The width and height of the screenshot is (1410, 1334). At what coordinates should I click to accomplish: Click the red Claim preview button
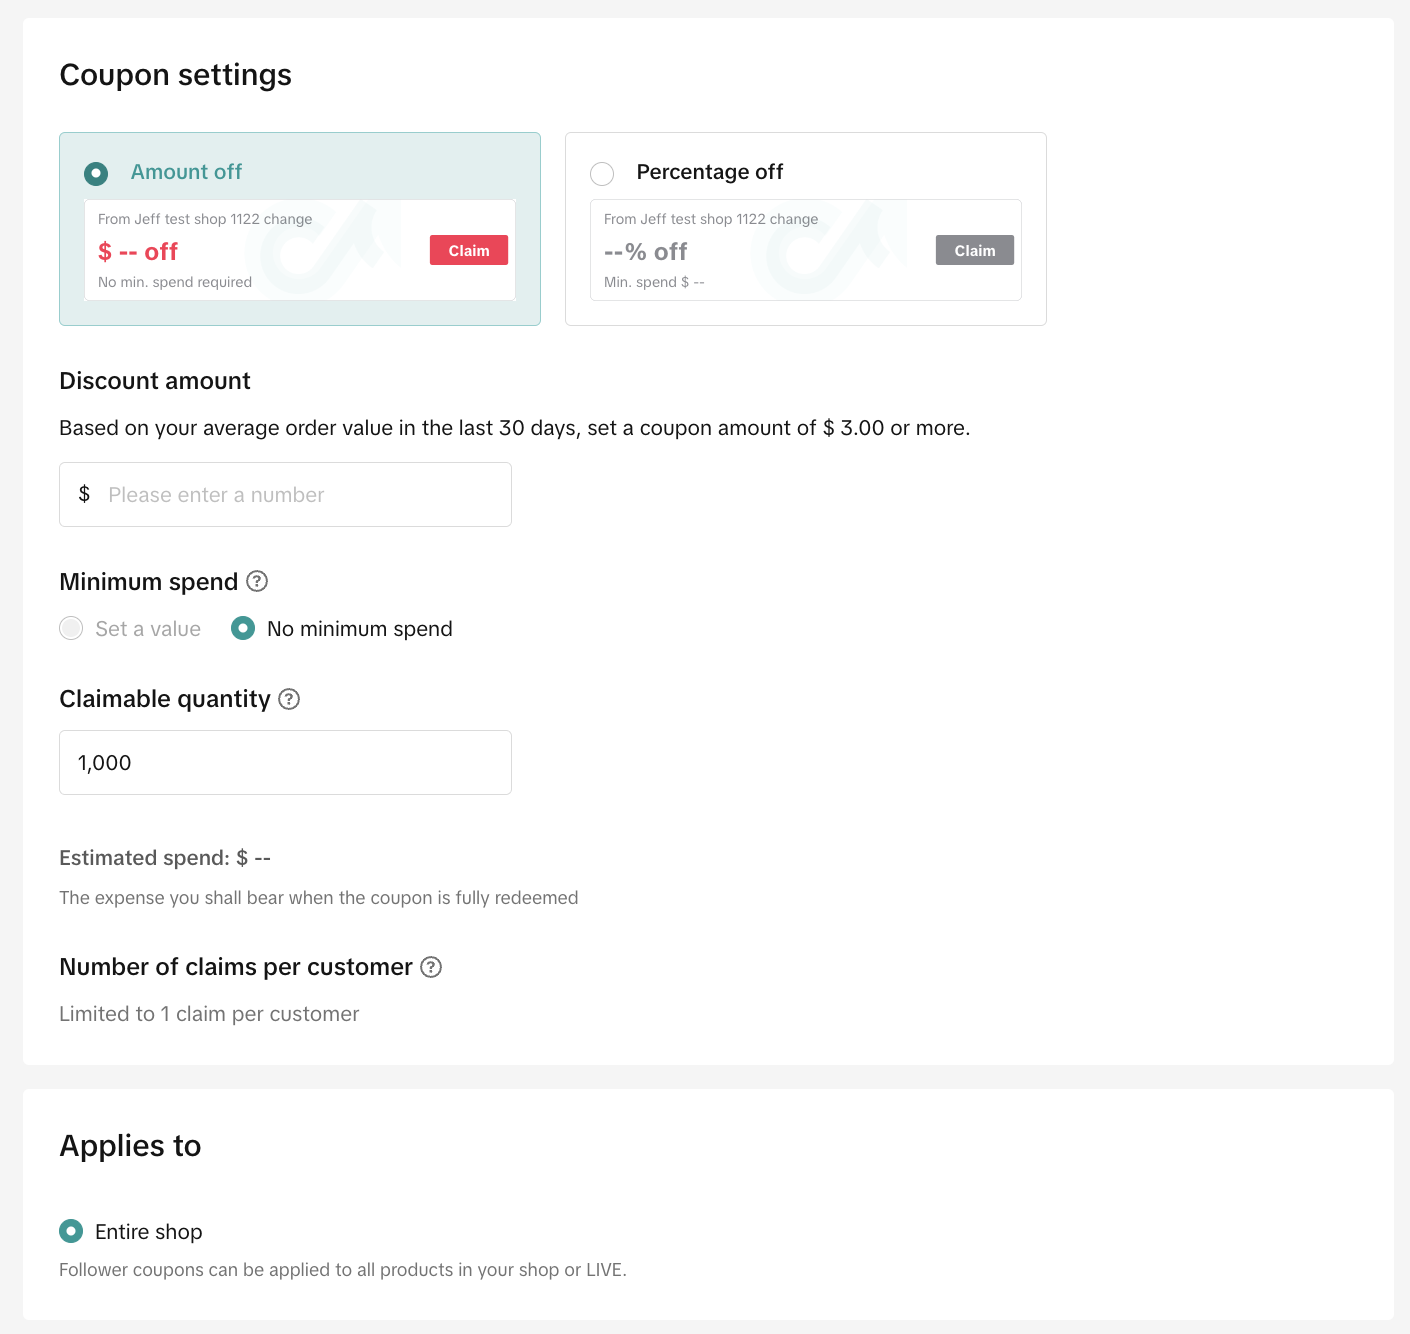tap(469, 250)
